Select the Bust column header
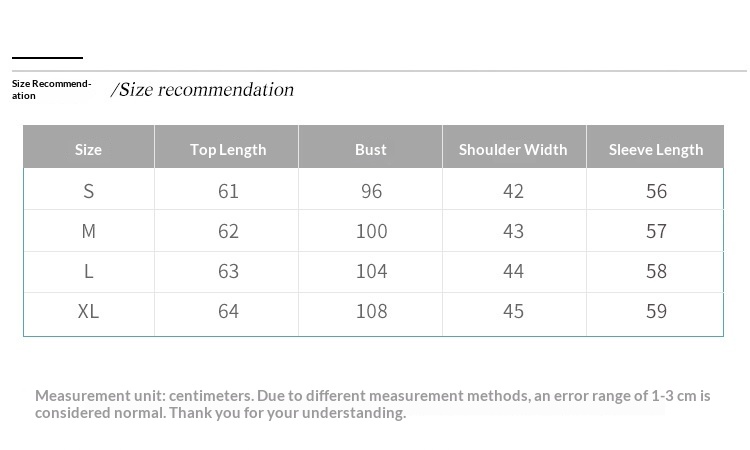 [370, 150]
